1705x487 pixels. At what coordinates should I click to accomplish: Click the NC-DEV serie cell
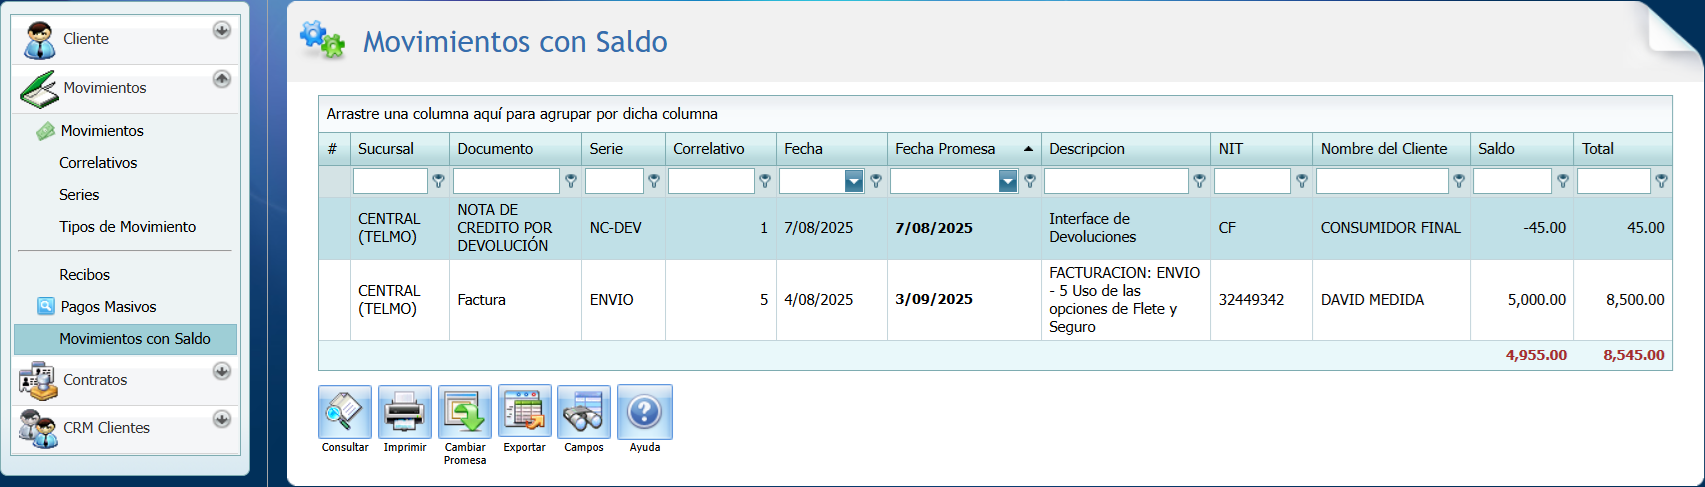[x=623, y=228]
